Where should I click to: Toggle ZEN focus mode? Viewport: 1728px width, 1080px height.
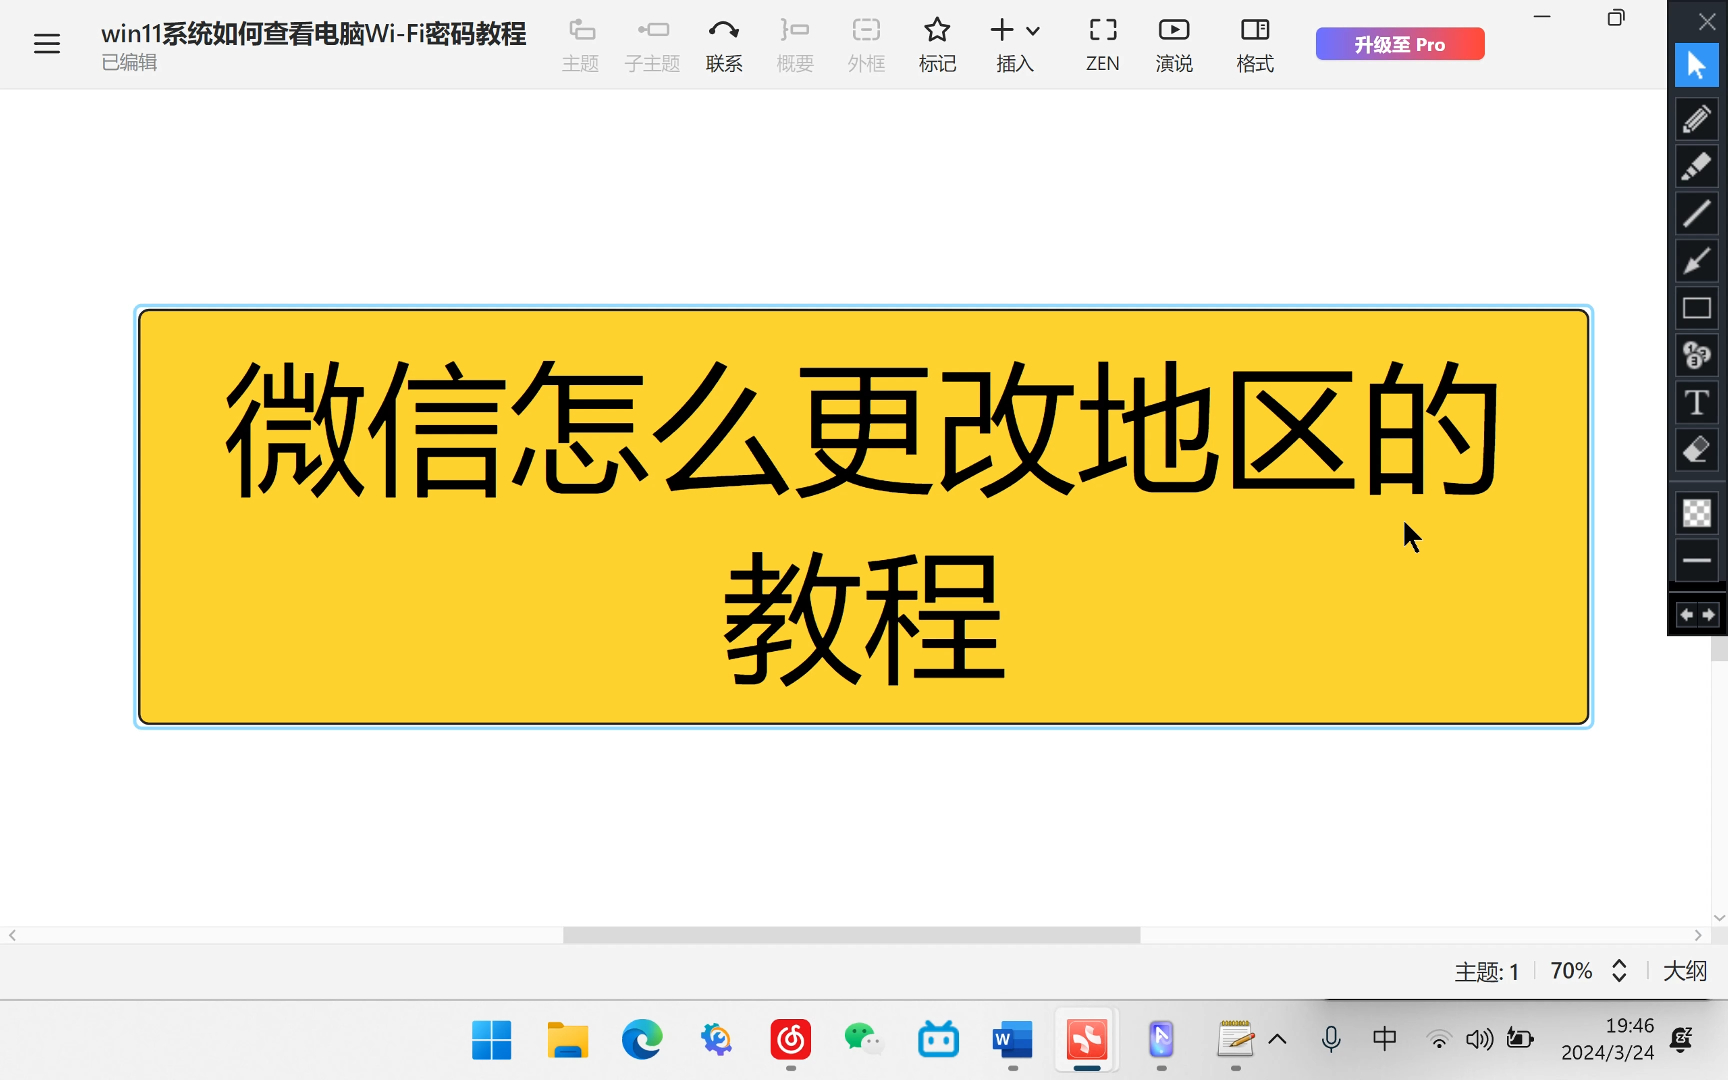point(1101,43)
